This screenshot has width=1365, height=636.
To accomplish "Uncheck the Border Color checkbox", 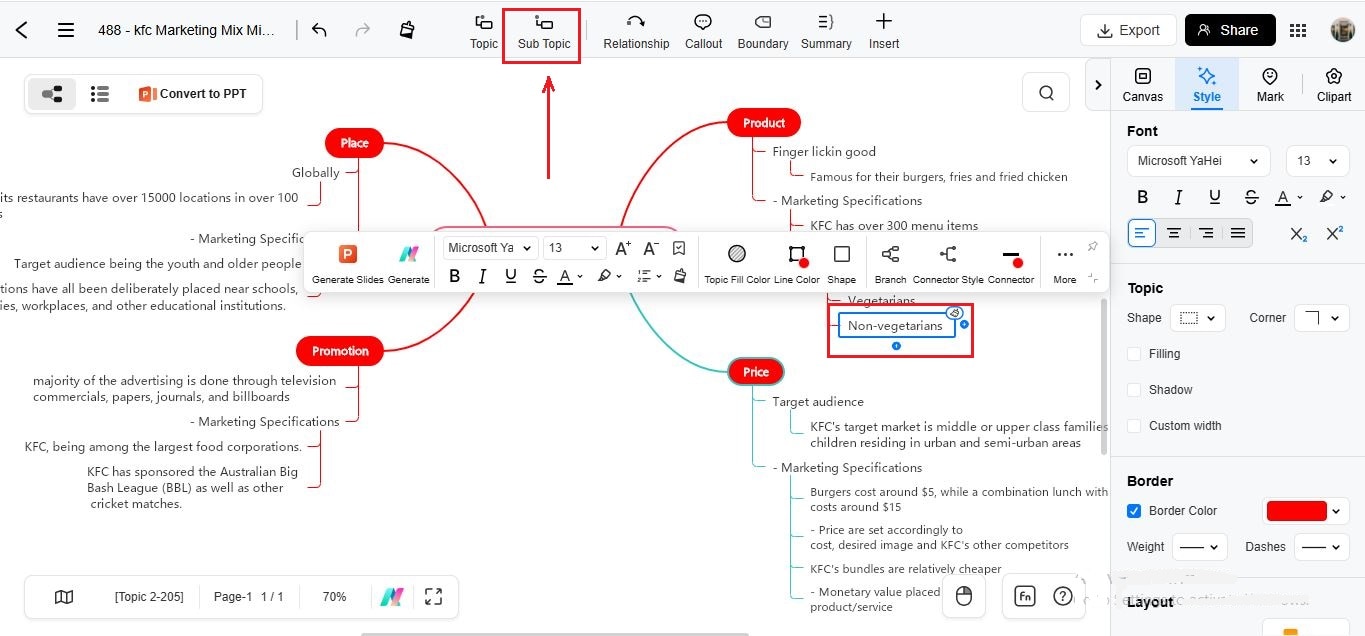I will pos(1134,511).
